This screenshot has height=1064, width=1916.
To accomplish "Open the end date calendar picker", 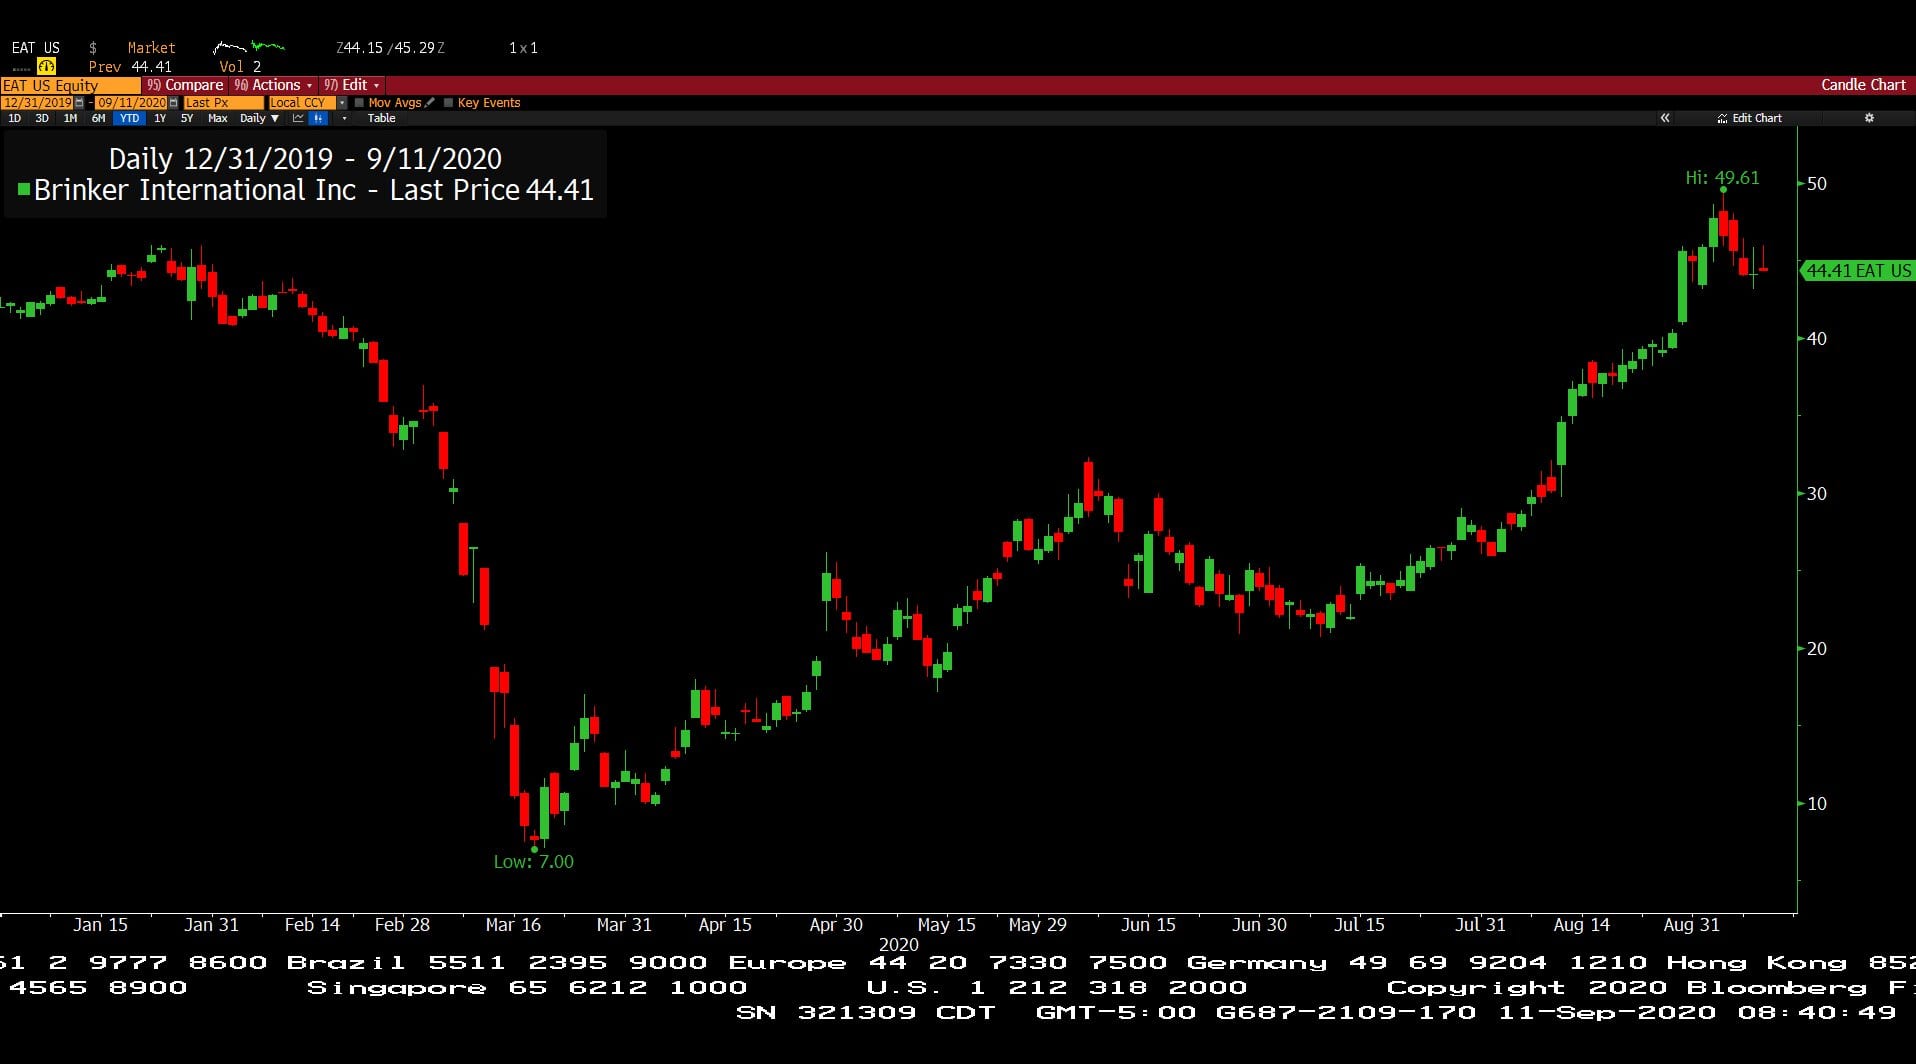I will 173,103.
